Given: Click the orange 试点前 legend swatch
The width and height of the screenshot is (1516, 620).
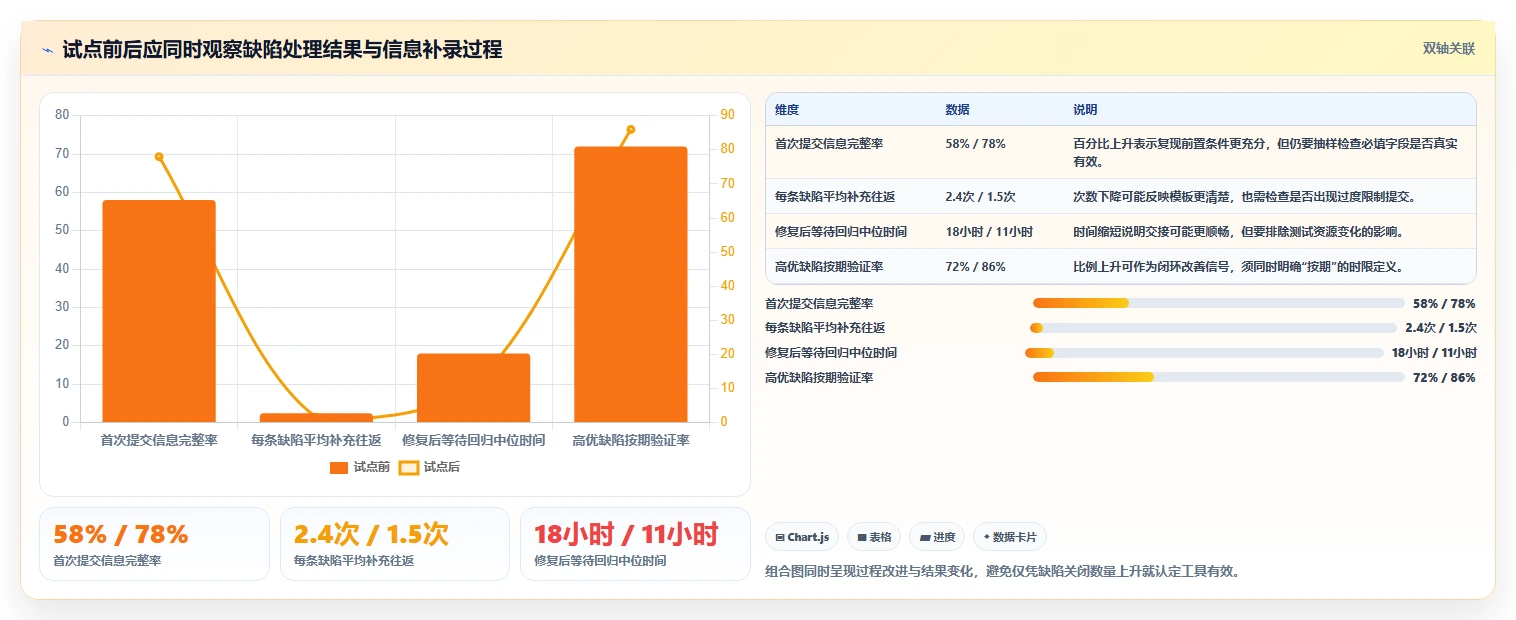Looking at the screenshot, I should coord(339,467).
